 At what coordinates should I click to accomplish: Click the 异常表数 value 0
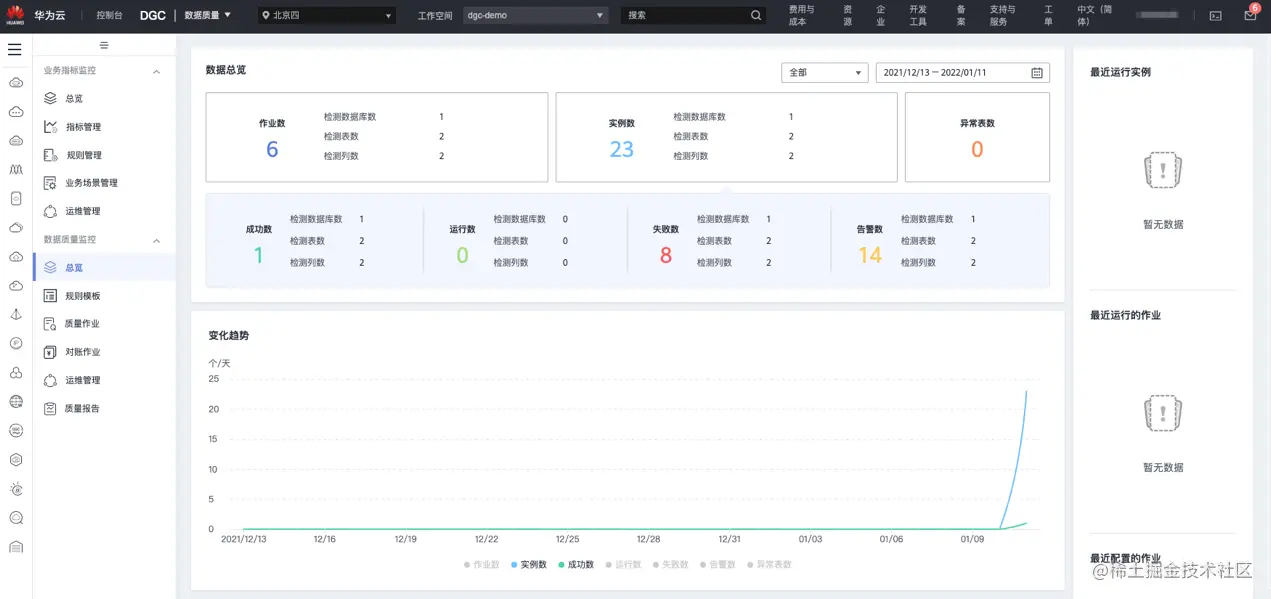[977, 150]
